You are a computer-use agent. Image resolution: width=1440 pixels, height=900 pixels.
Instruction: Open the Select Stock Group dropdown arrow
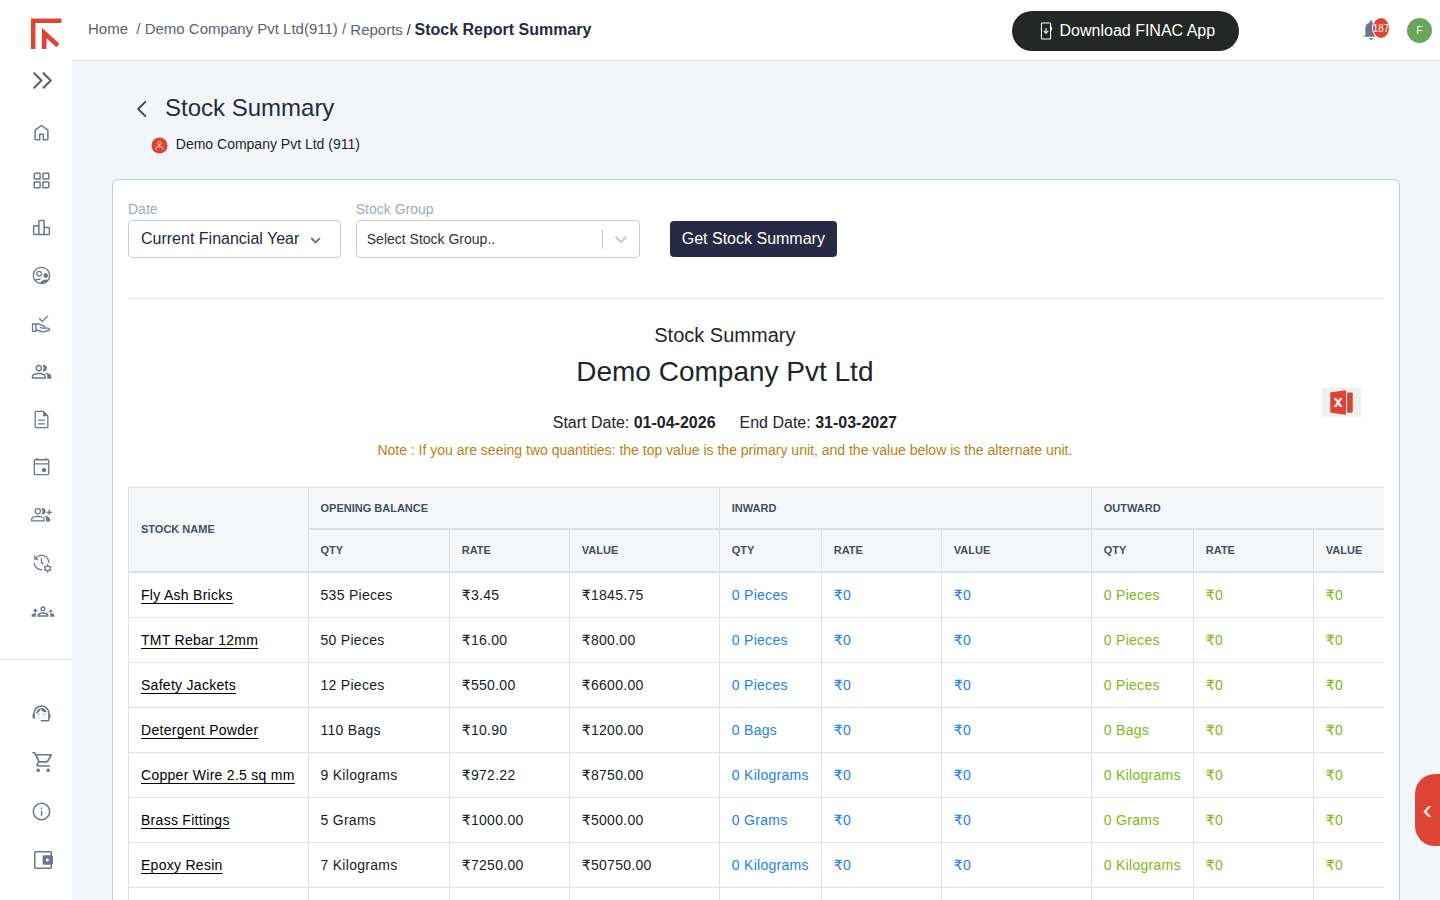pos(621,239)
